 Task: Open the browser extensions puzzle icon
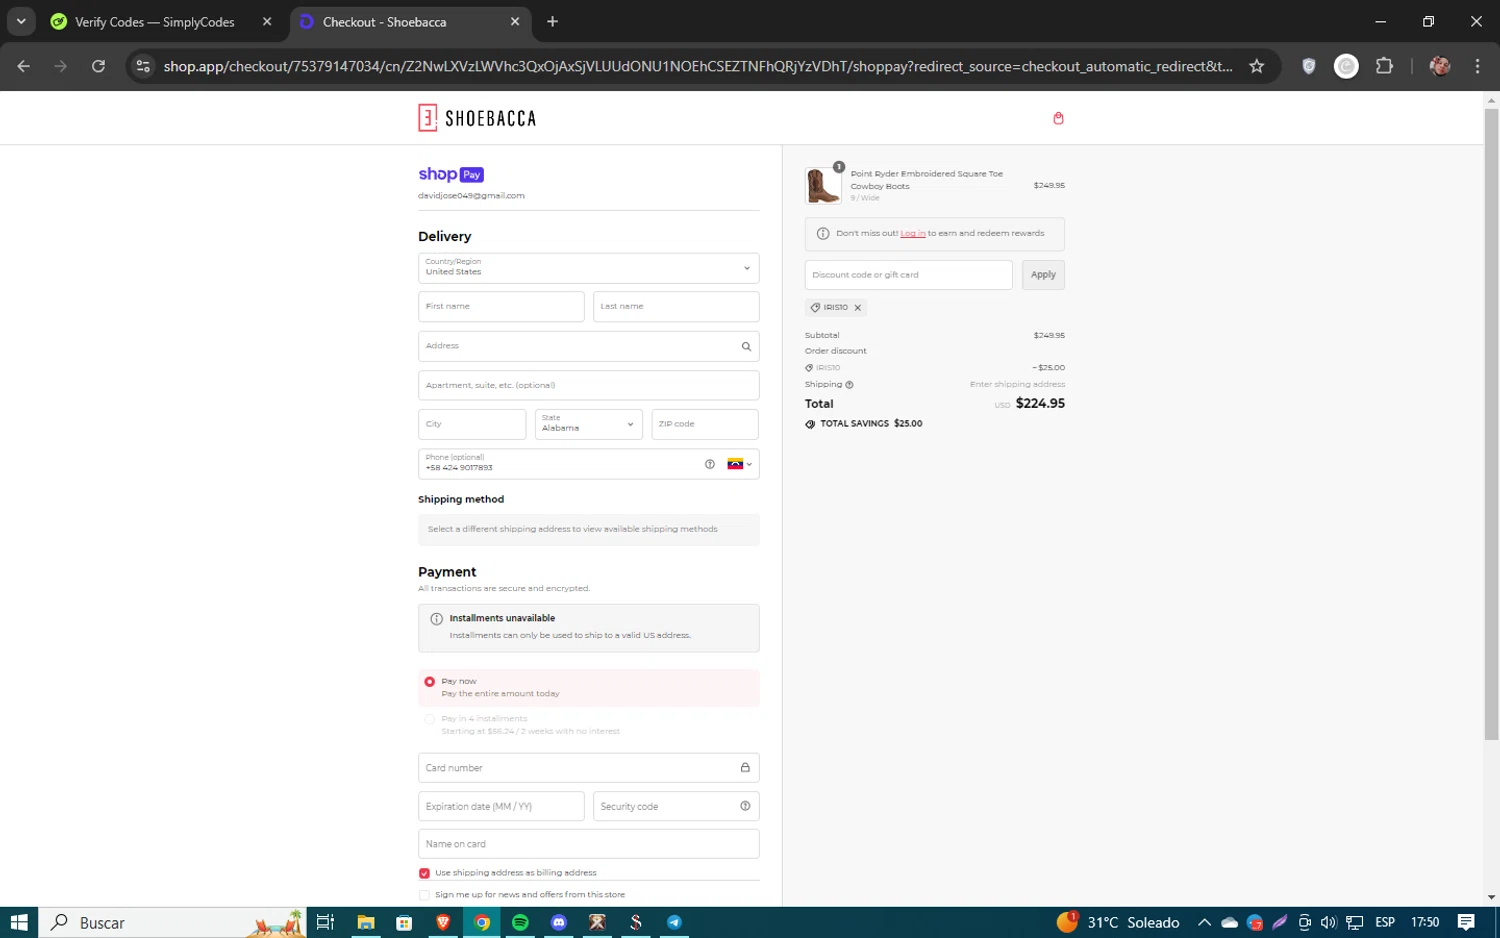point(1384,66)
